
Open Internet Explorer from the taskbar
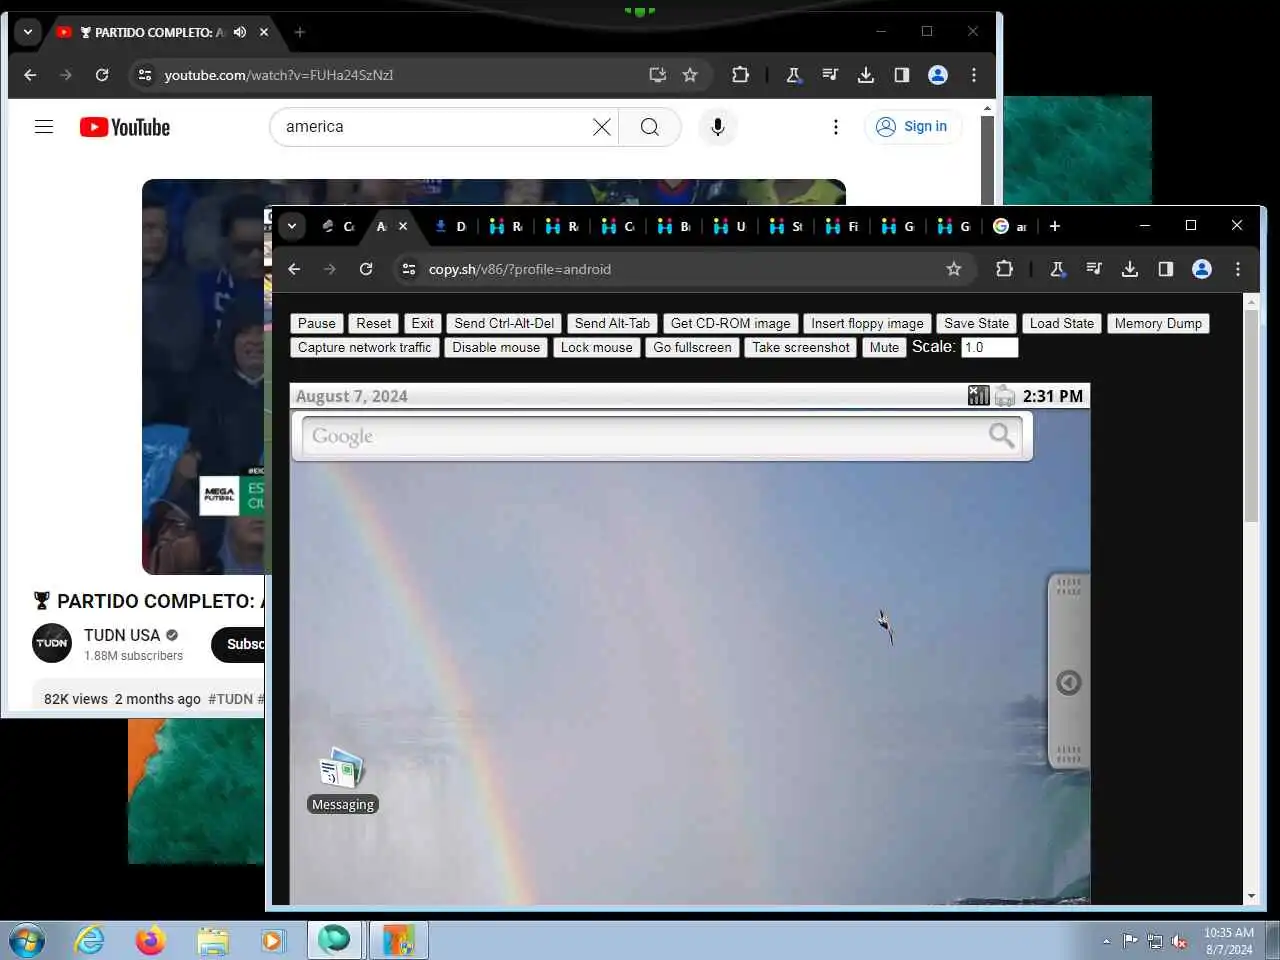click(x=89, y=941)
